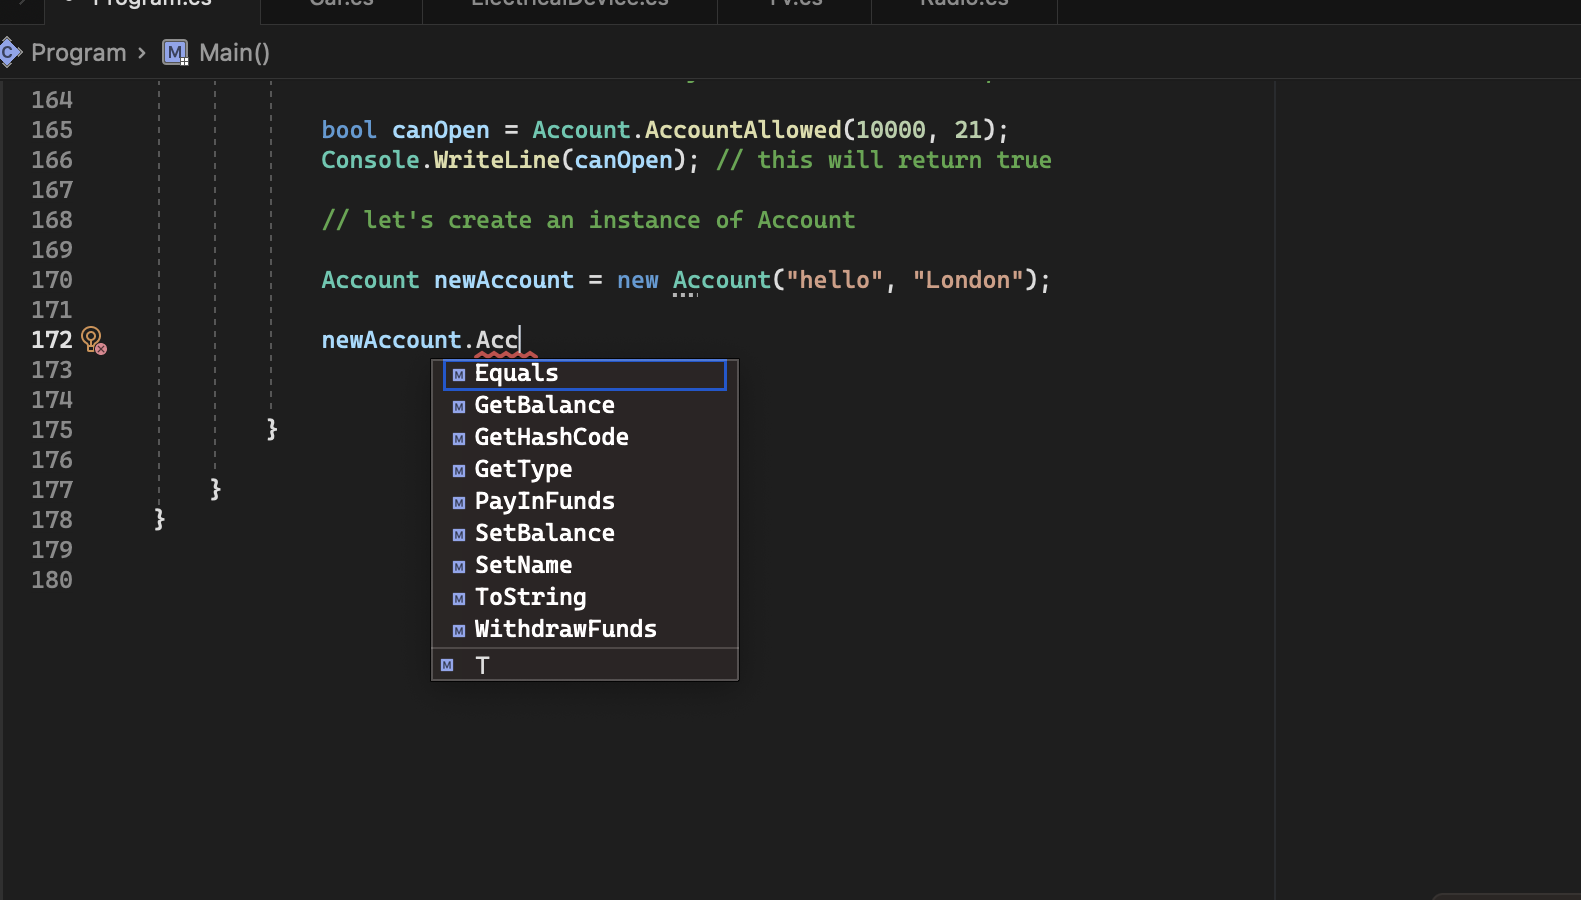The image size is (1581, 900).
Task: Select ToString from the autocomplete list
Action: click(x=585, y=598)
